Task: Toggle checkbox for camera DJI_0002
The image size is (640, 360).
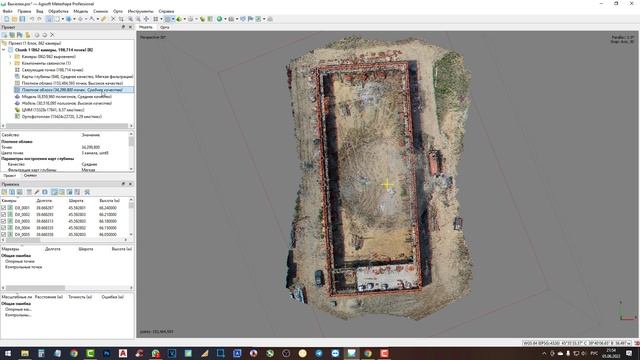Action: (x=4, y=214)
